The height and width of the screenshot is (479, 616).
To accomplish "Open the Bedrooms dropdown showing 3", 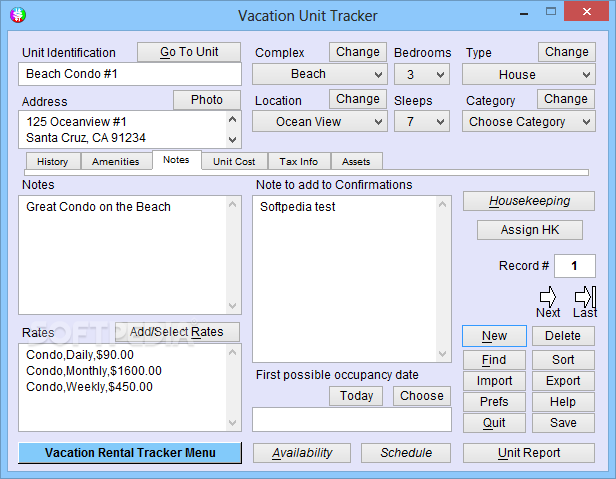I will [422, 74].
